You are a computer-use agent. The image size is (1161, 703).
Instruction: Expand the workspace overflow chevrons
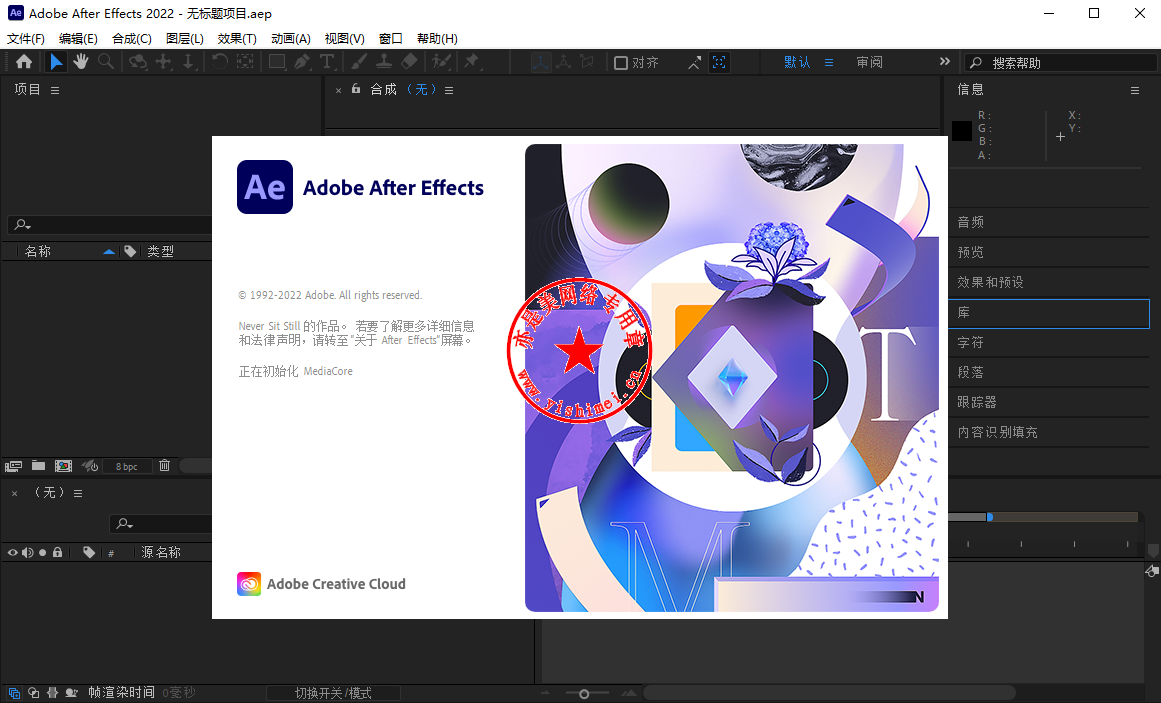coord(944,61)
